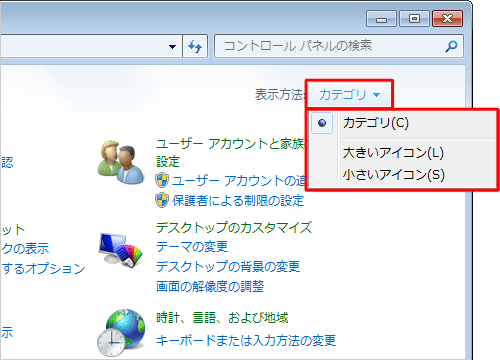Open デスクトップの背景の変更 link
500x360 pixels.
click(x=228, y=267)
